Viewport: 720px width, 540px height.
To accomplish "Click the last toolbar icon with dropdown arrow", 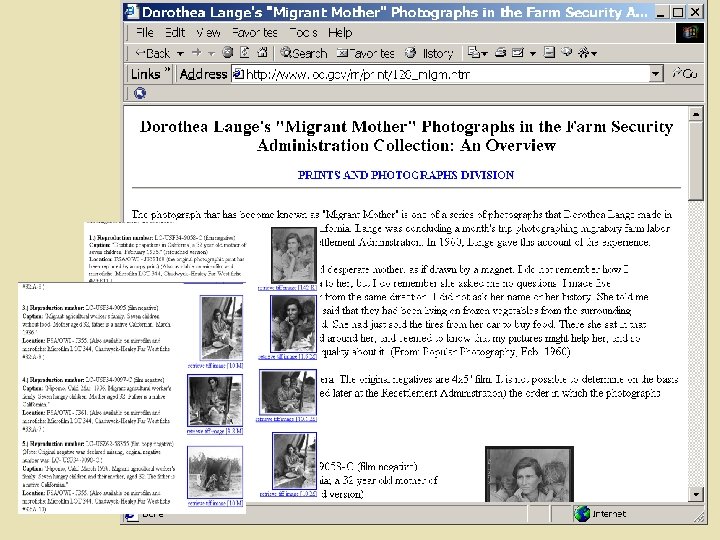I will pyautogui.click(x=587, y=53).
